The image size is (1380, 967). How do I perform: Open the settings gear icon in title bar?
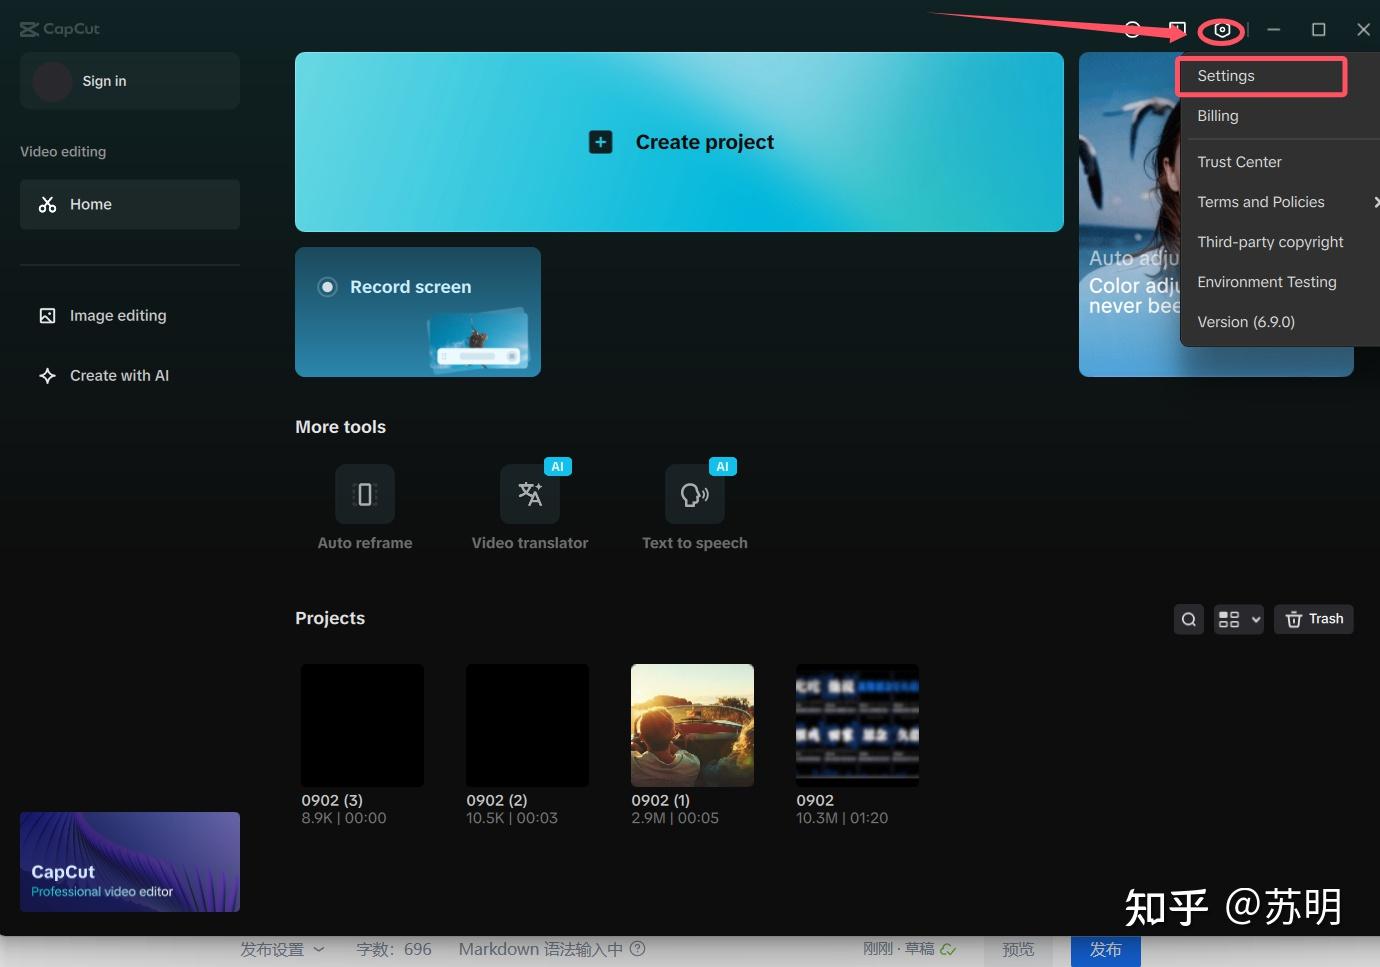point(1221,30)
